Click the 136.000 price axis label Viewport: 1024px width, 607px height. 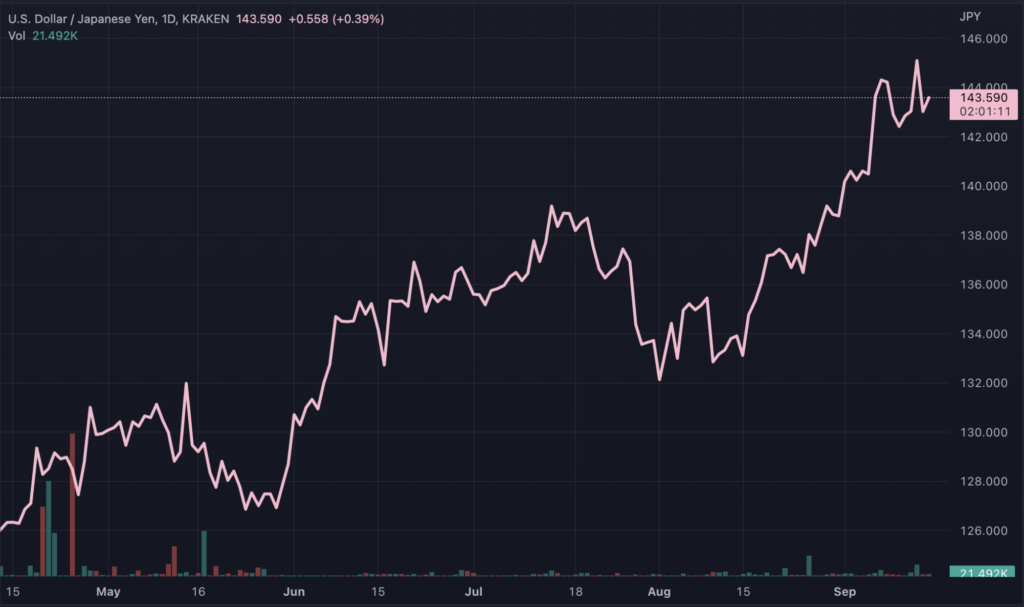984,285
